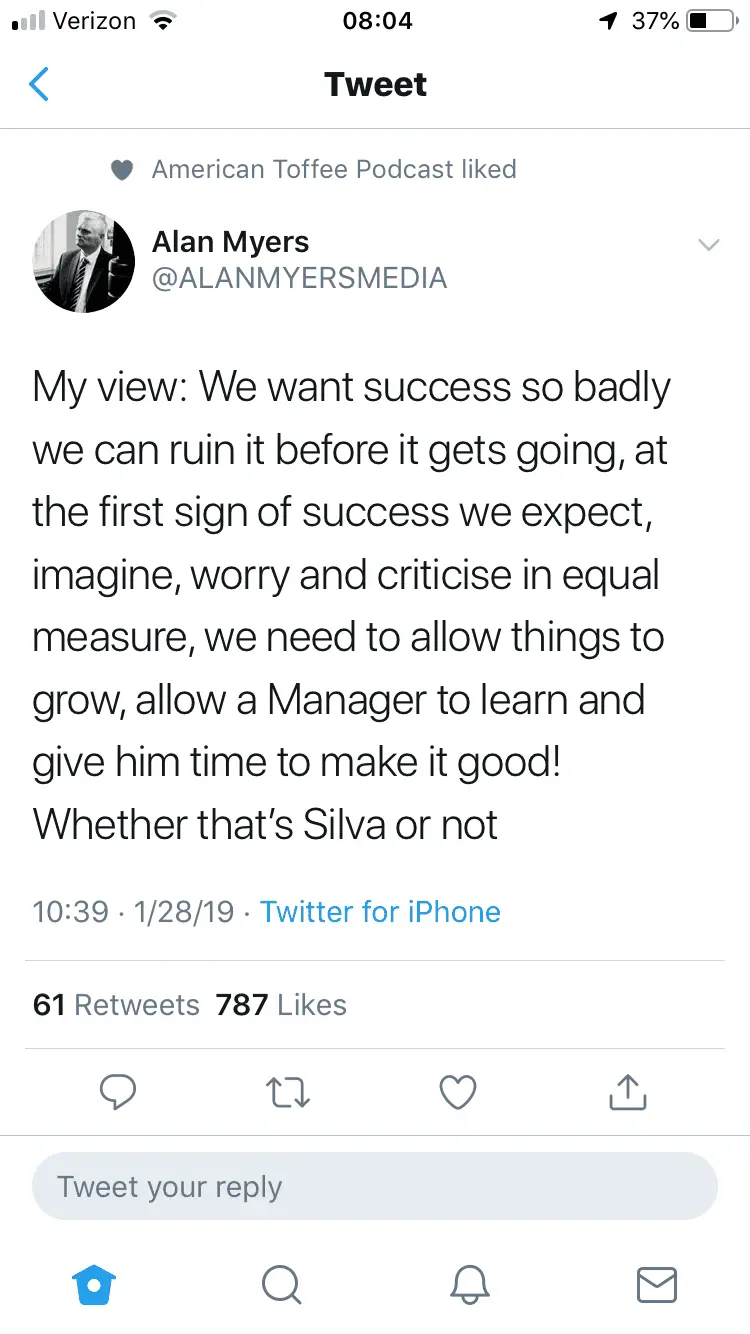
Task: Open Alan Myers' profile picture
Action: [84, 262]
